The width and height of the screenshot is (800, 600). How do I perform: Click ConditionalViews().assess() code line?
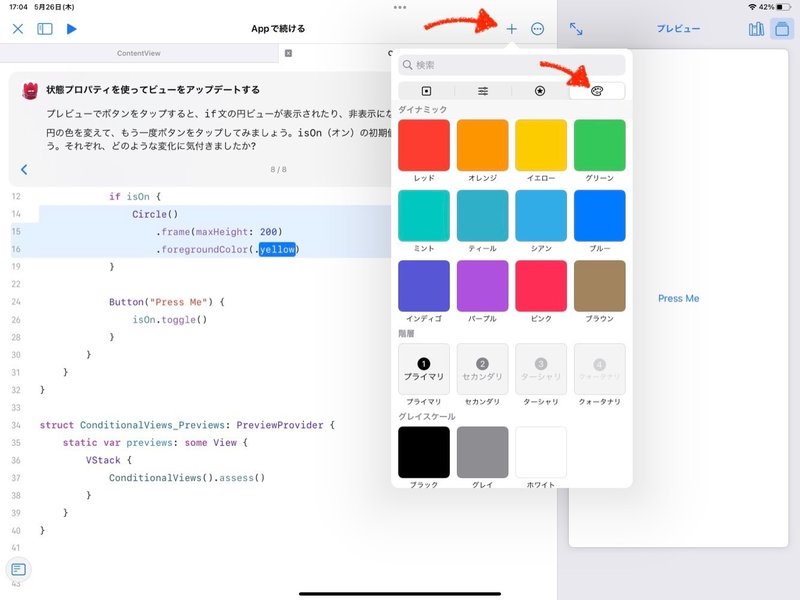(187, 478)
